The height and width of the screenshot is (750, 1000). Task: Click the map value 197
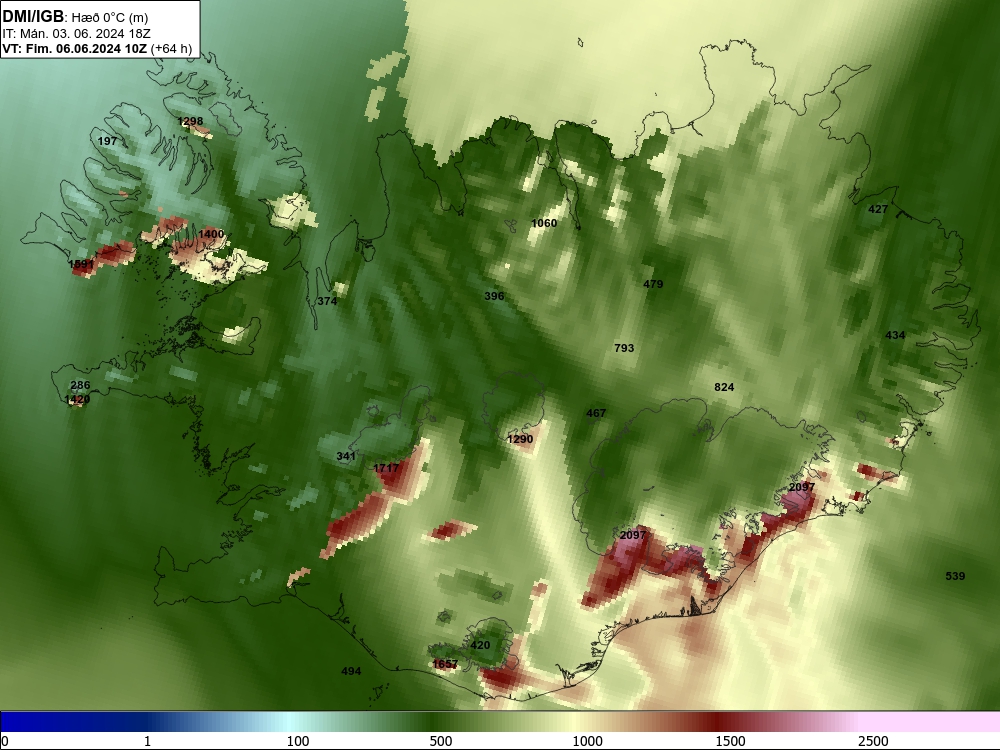(x=107, y=141)
